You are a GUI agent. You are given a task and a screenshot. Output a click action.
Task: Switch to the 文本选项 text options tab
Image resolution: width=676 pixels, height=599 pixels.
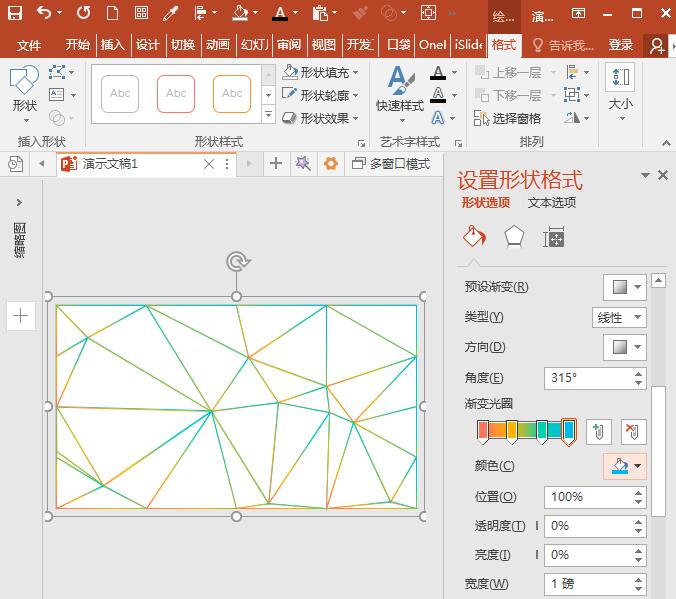pyautogui.click(x=551, y=203)
